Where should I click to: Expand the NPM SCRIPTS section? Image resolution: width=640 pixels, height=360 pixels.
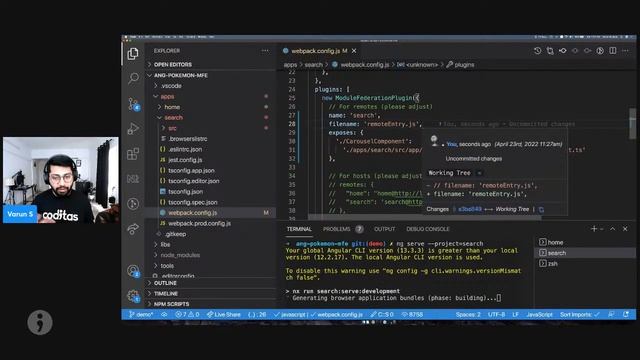[211, 304]
